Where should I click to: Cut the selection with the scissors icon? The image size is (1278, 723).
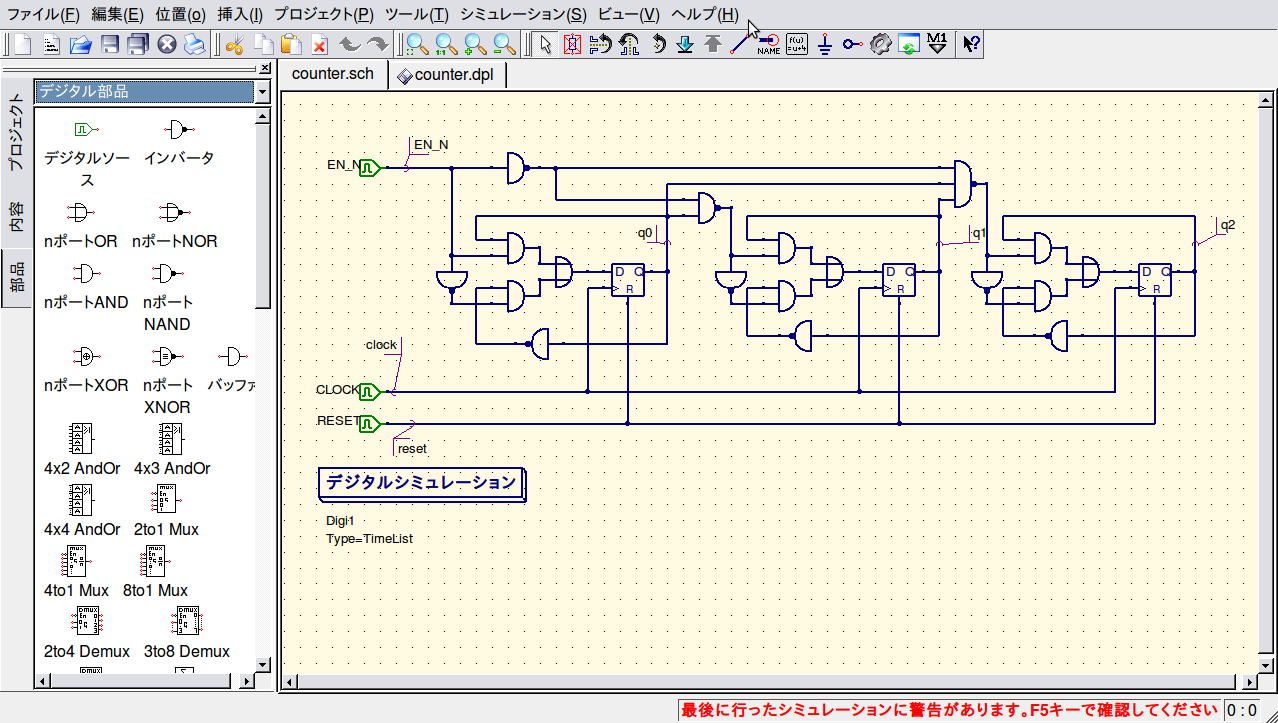(234, 44)
